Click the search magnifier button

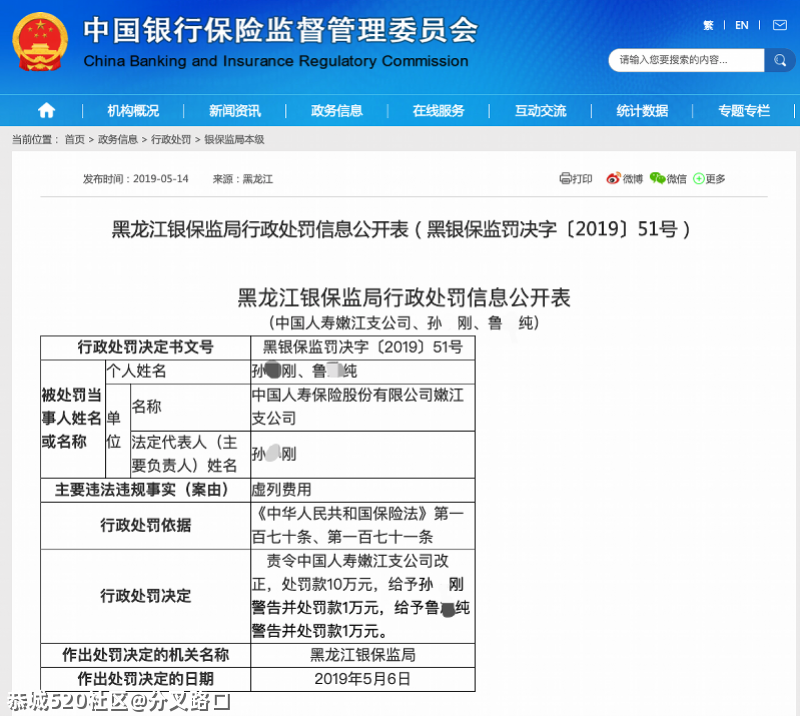tap(780, 60)
